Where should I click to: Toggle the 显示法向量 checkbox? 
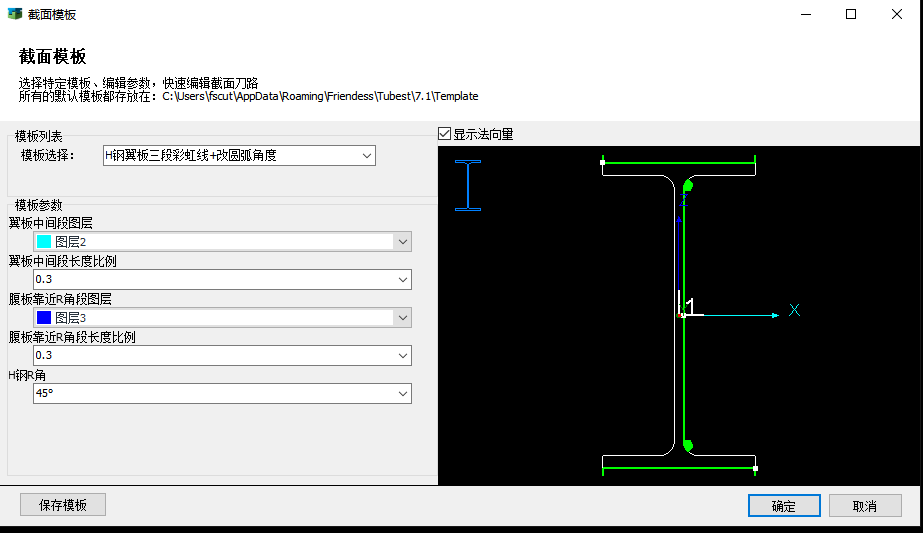pos(445,134)
